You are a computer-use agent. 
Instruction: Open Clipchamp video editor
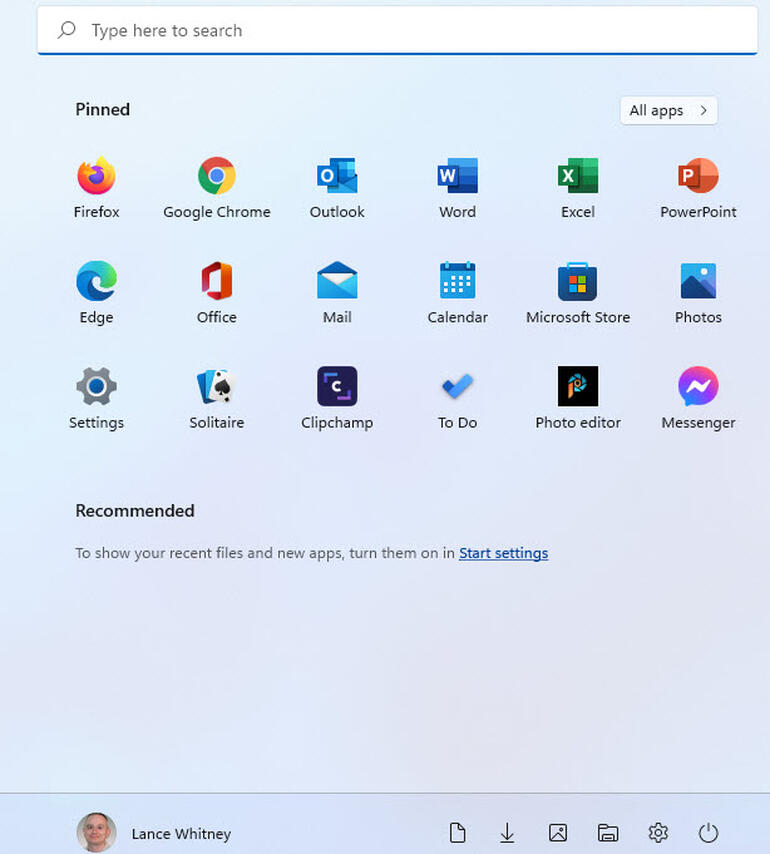point(337,398)
